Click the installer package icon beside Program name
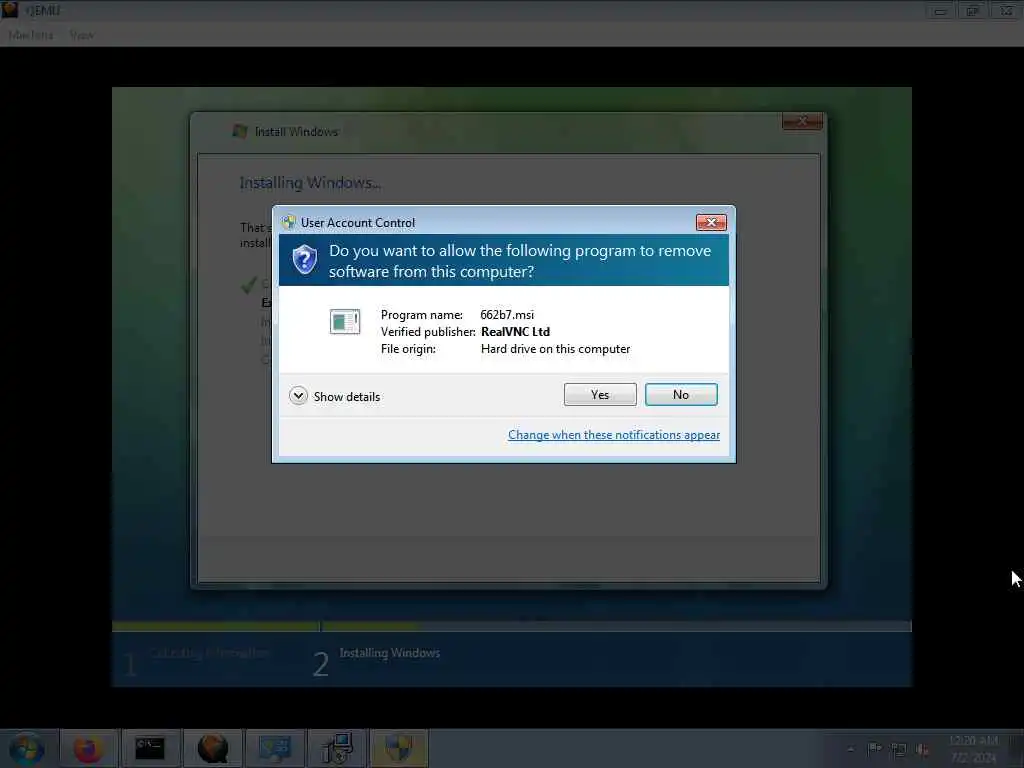 click(345, 321)
